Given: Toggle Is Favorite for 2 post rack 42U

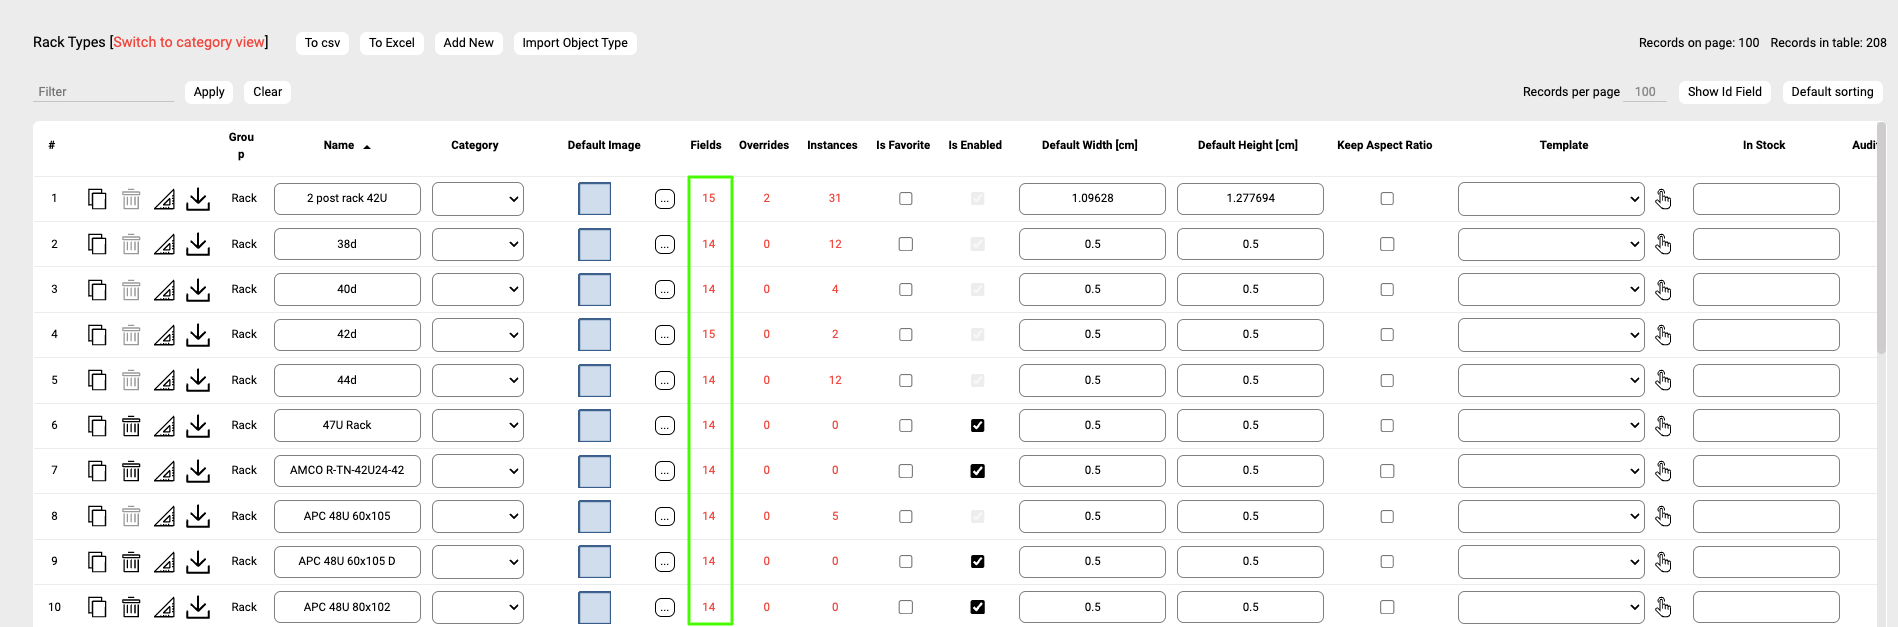Looking at the screenshot, I should [905, 199].
